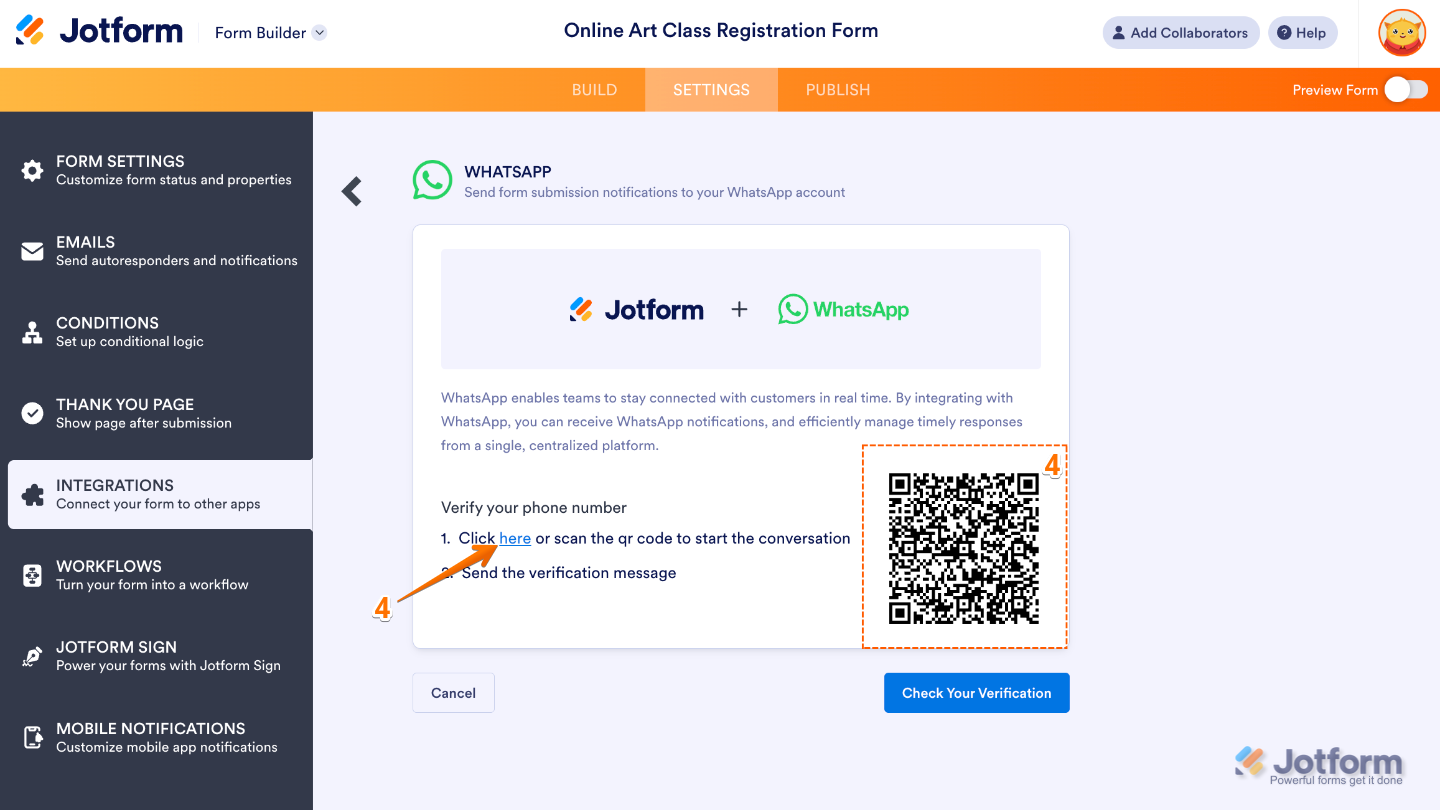
Task: Click the Form Settings gear icon
Action: tap(33, 170)
